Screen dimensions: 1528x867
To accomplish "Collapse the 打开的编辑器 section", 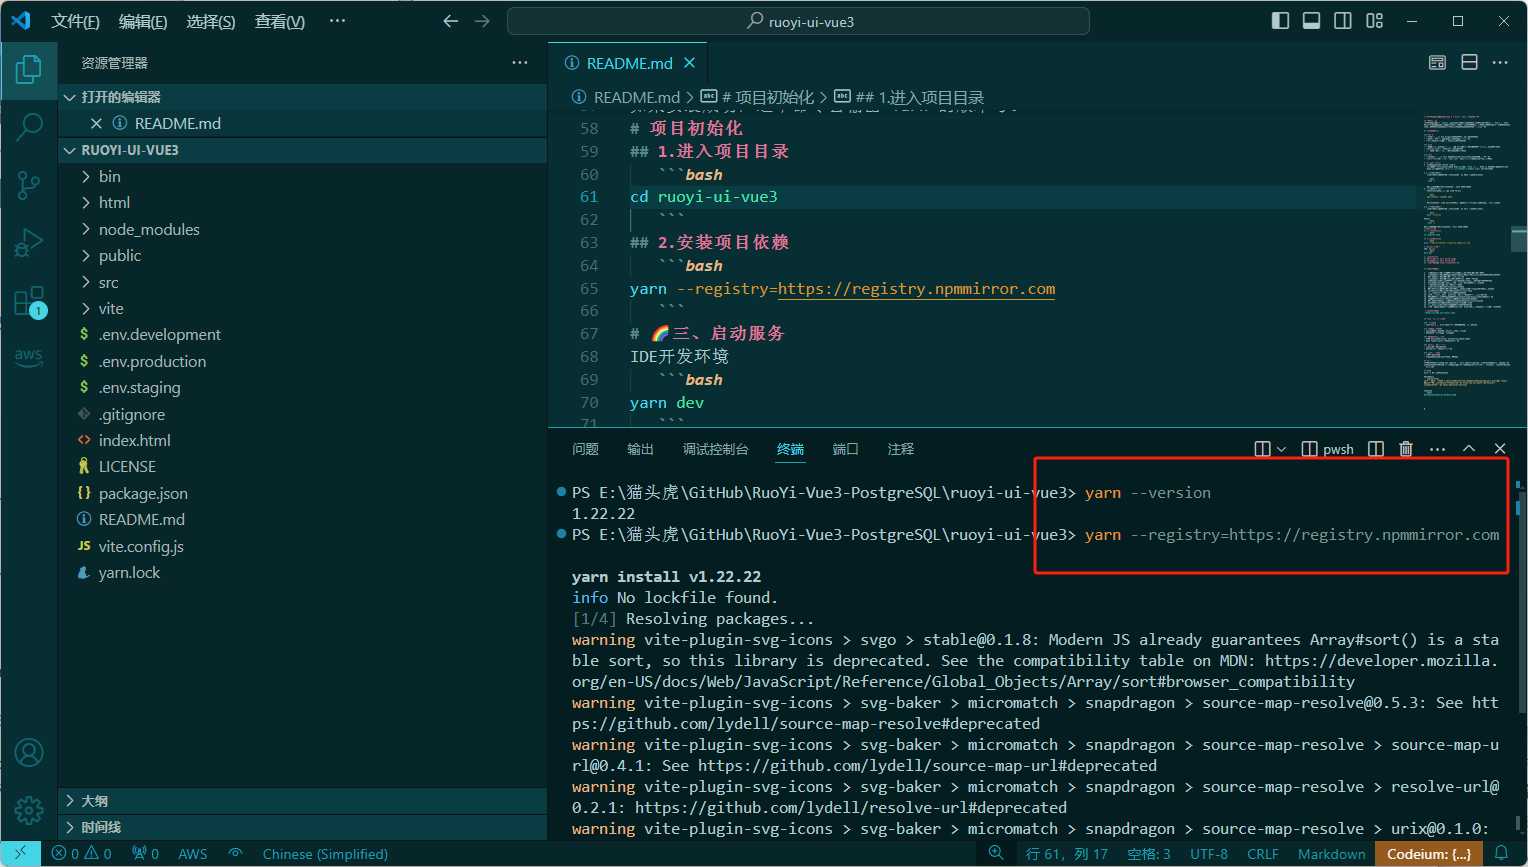I will 120,97.
